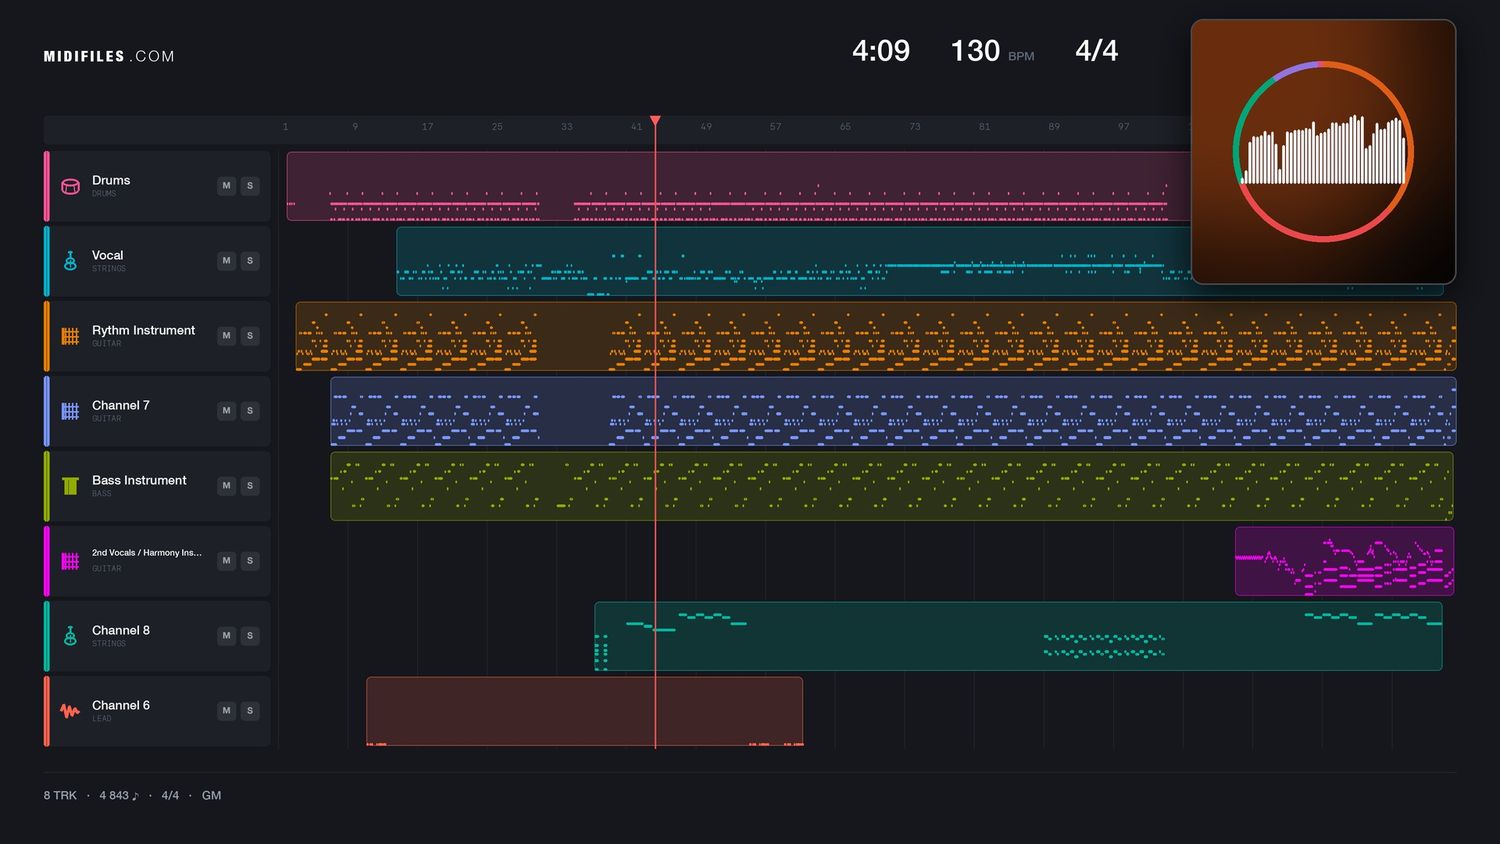Click the MIDIFILES.COM logo
Viewport: 1500px width, 844px height.
pos(109,57)
